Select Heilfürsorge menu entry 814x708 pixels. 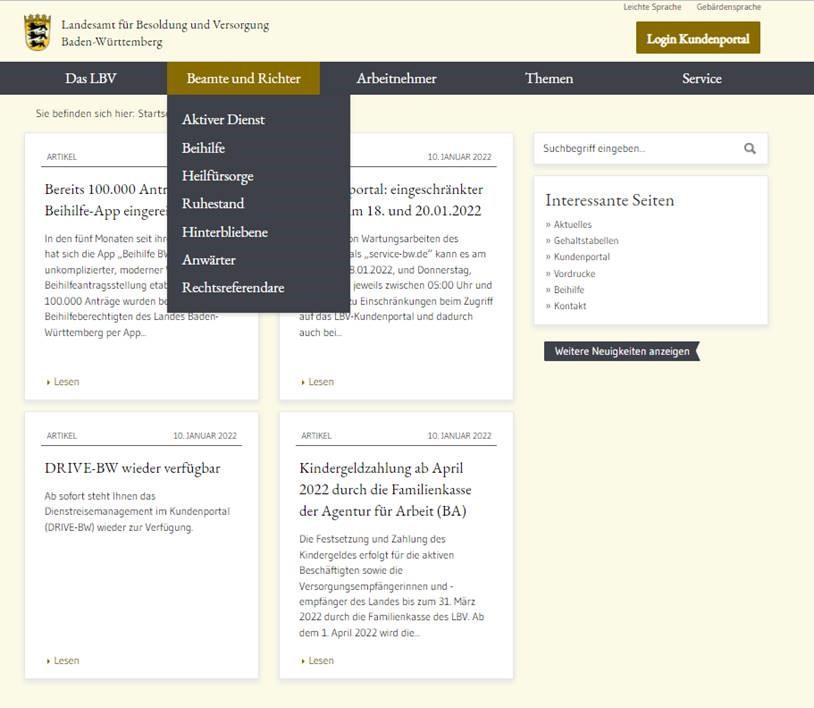[217, 176]
